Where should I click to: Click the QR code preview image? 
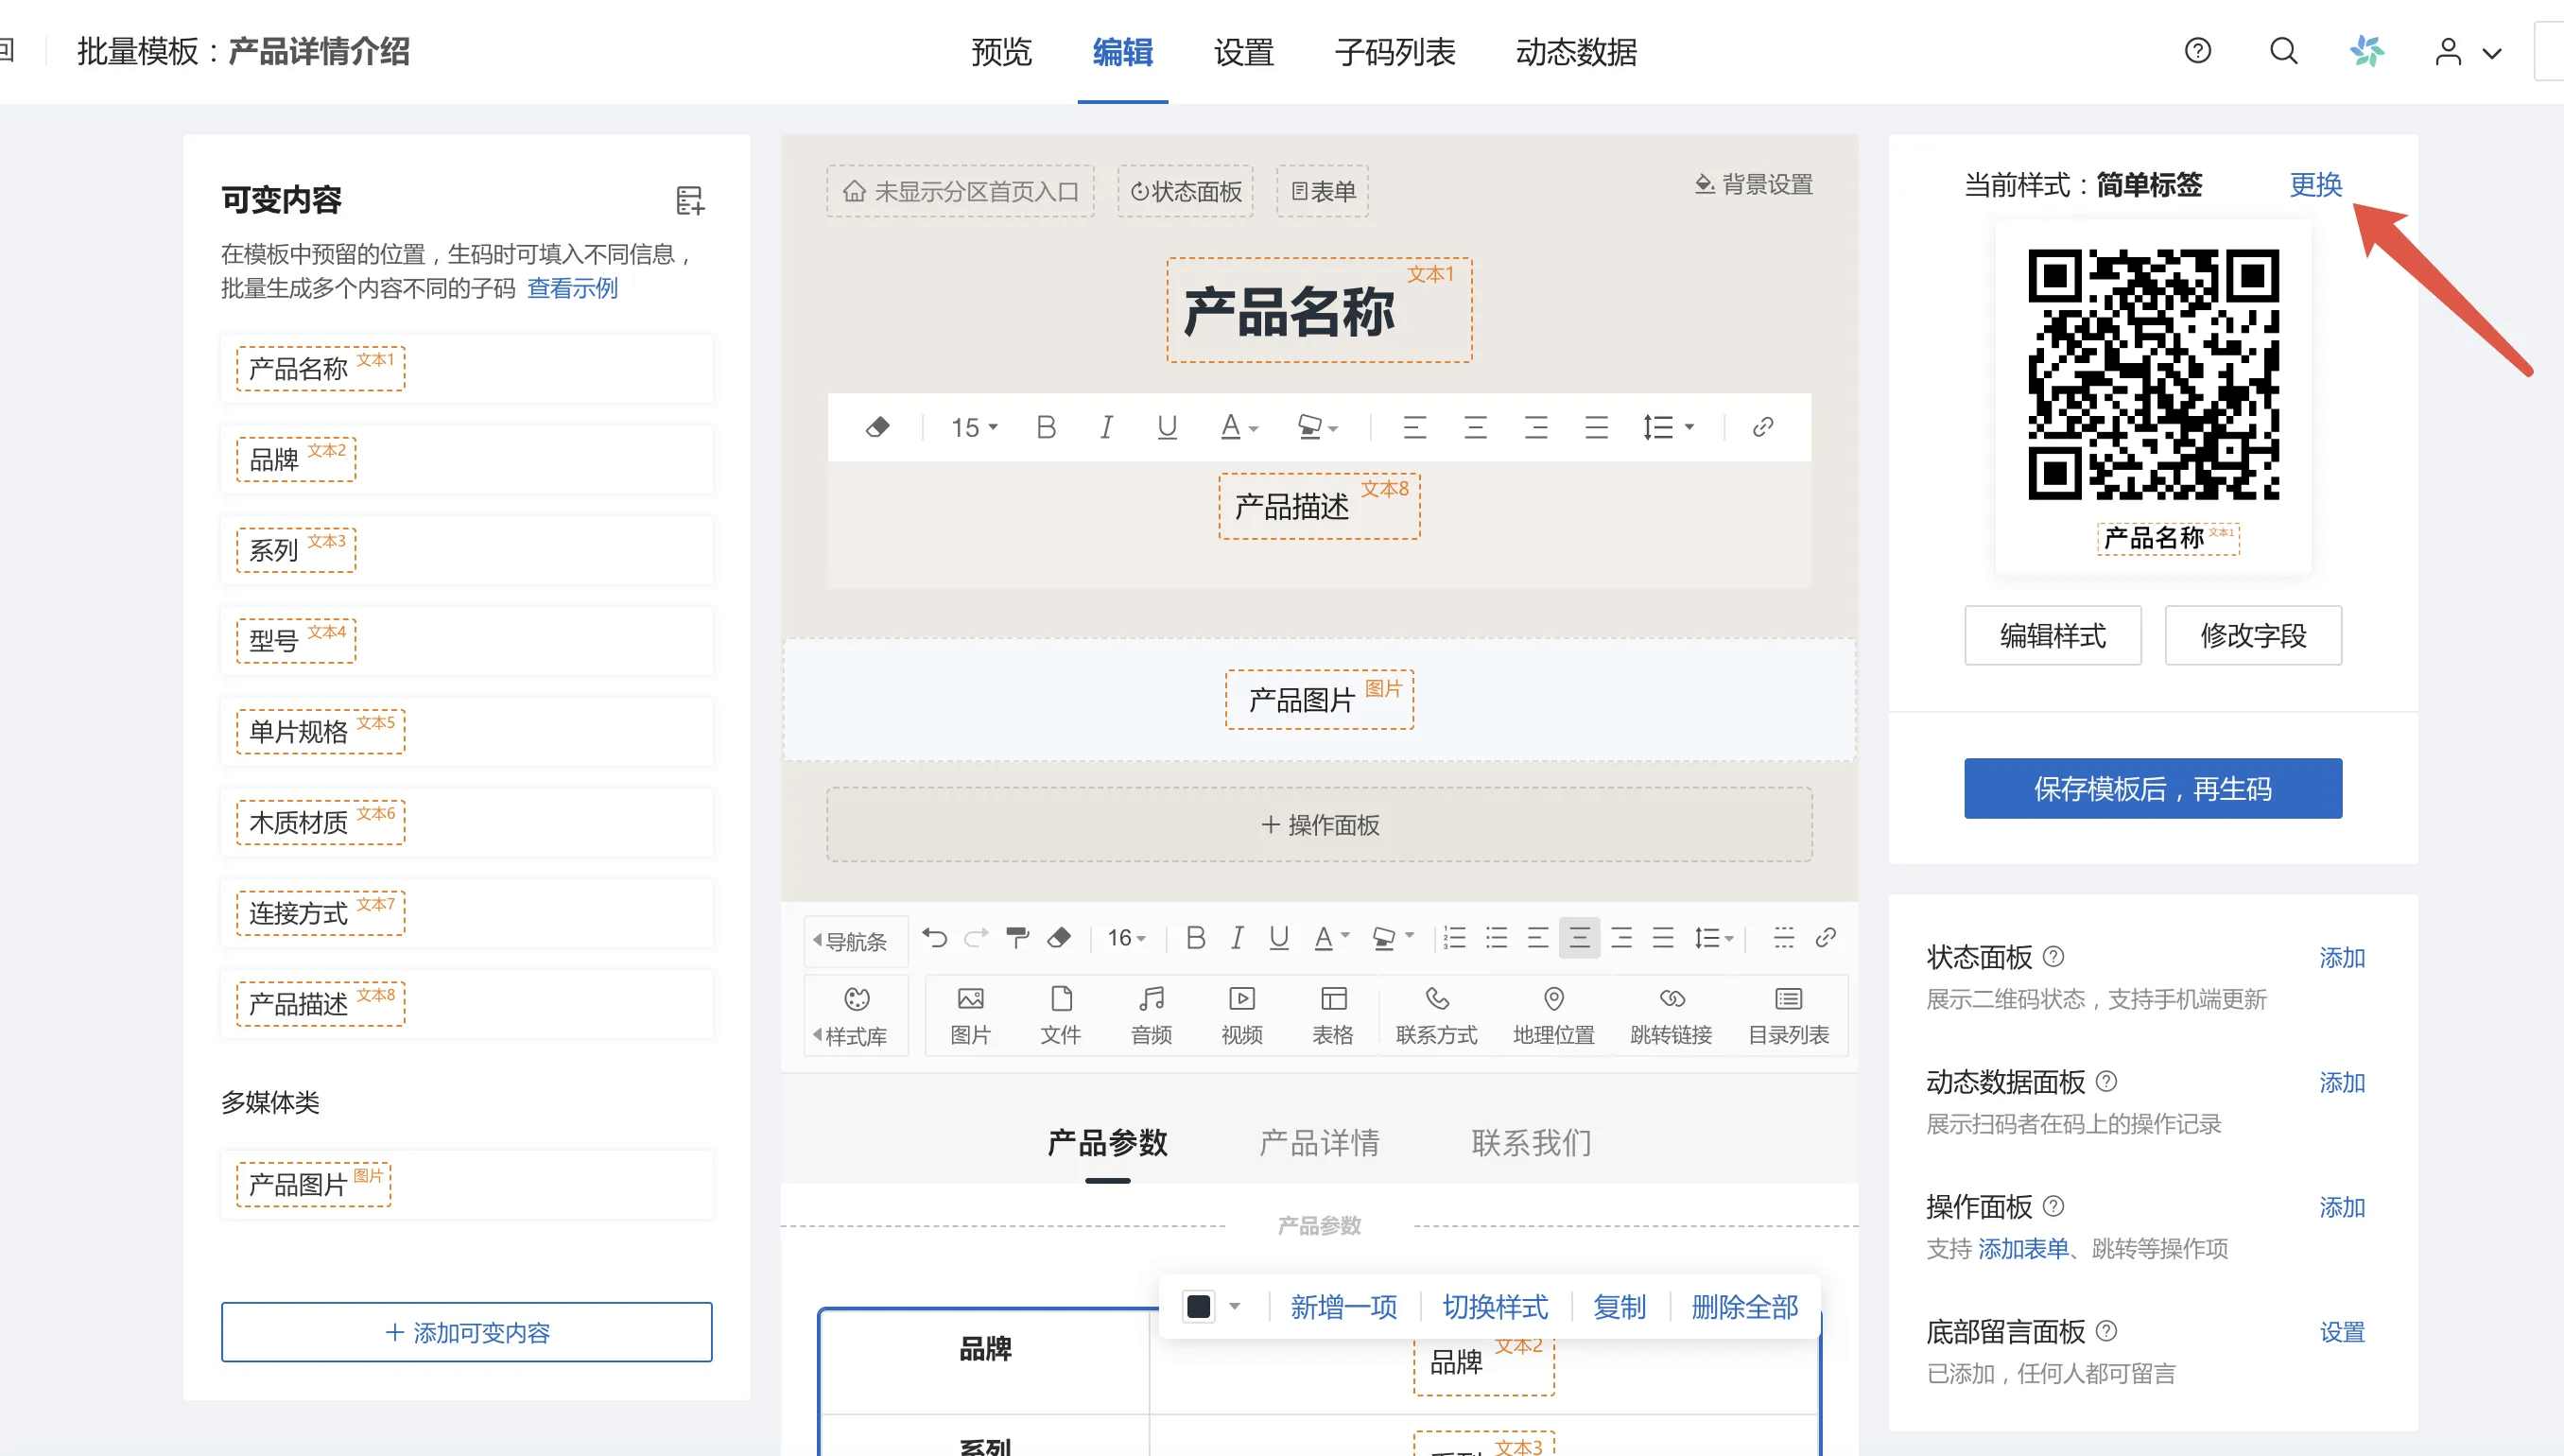point(2153,375)
